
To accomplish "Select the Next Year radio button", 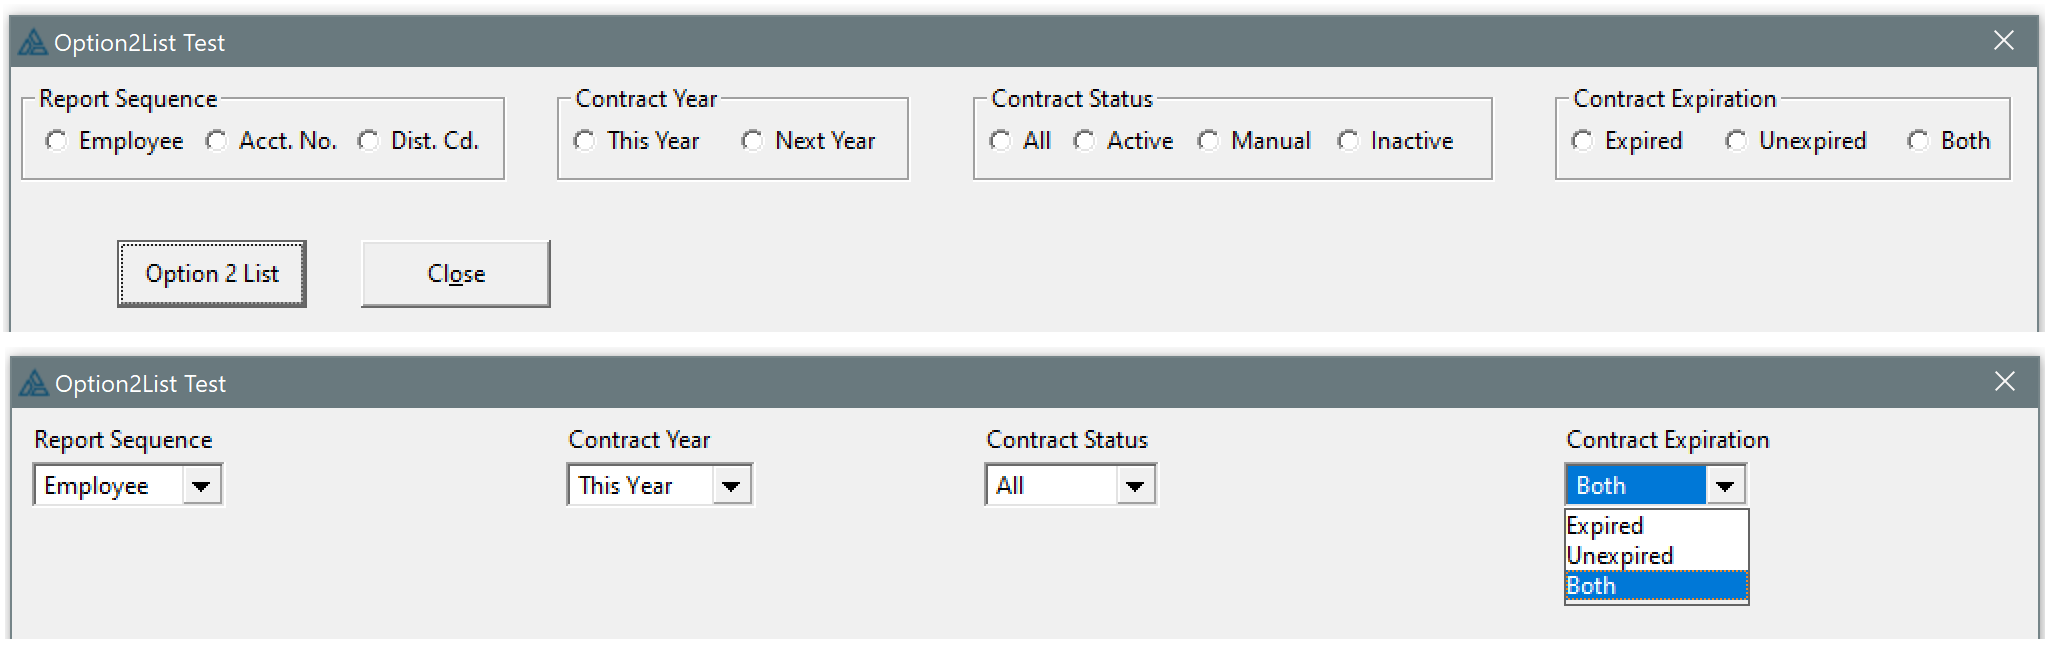I will (x=752, y=141).
